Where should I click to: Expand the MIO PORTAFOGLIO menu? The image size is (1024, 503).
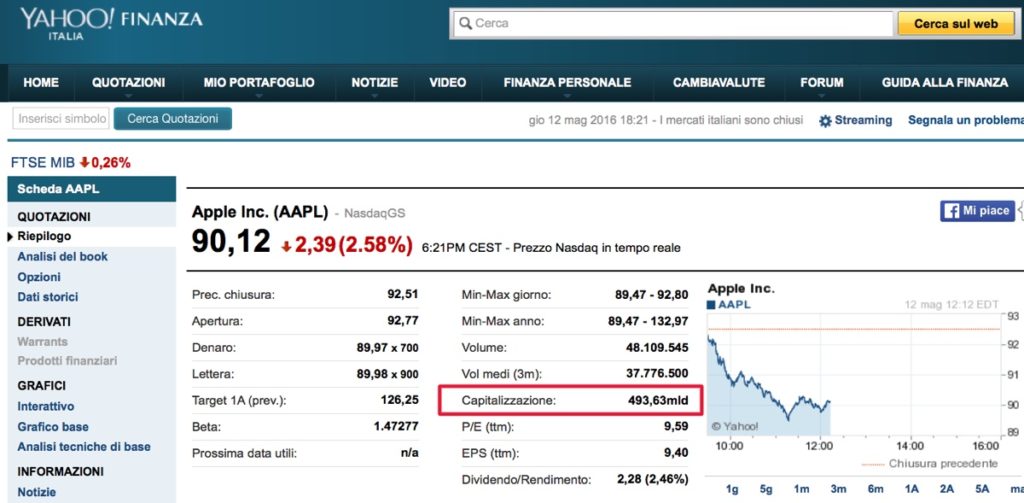[258, 83]
